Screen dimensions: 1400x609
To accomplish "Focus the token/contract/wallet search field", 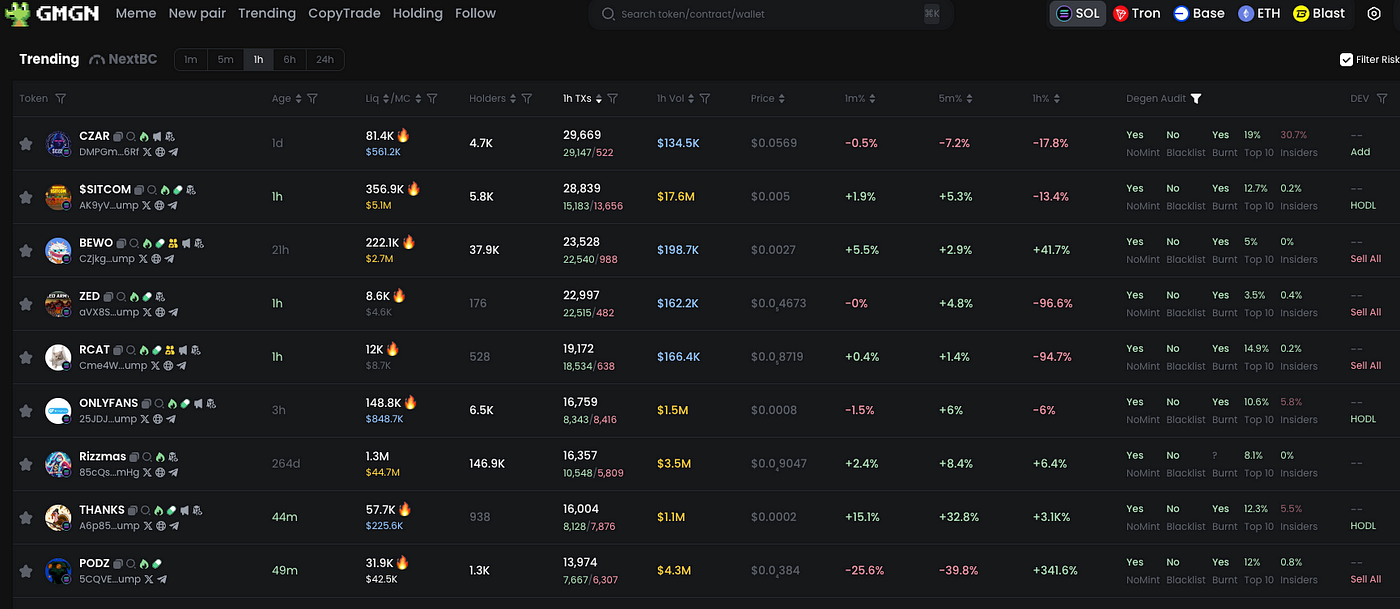I will point(770,14).
